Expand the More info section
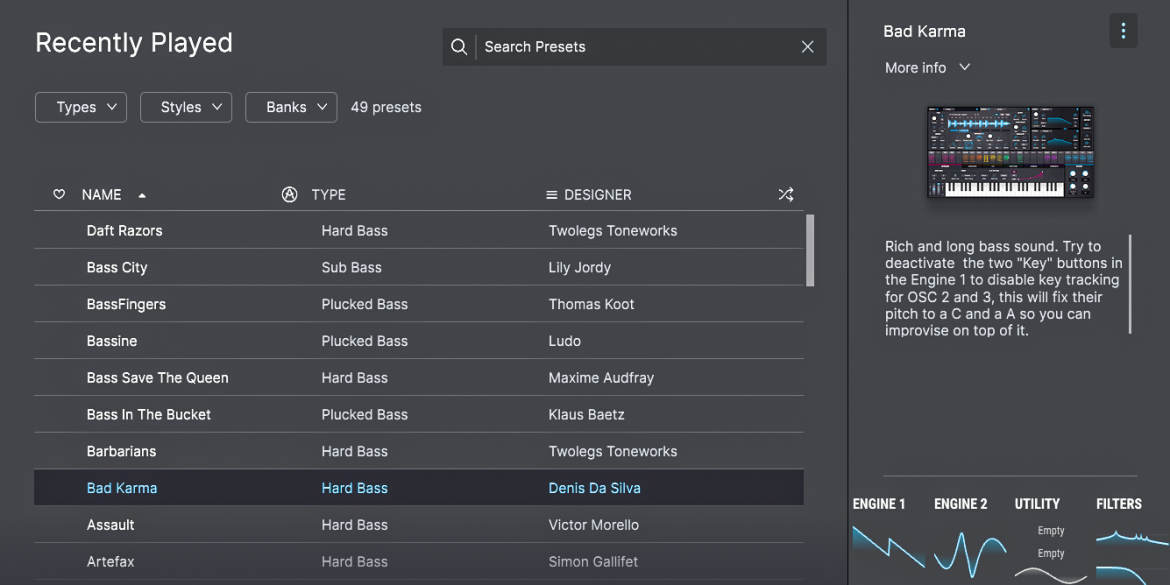Screen dimensions: 1170x585 (x=927, y=68)
